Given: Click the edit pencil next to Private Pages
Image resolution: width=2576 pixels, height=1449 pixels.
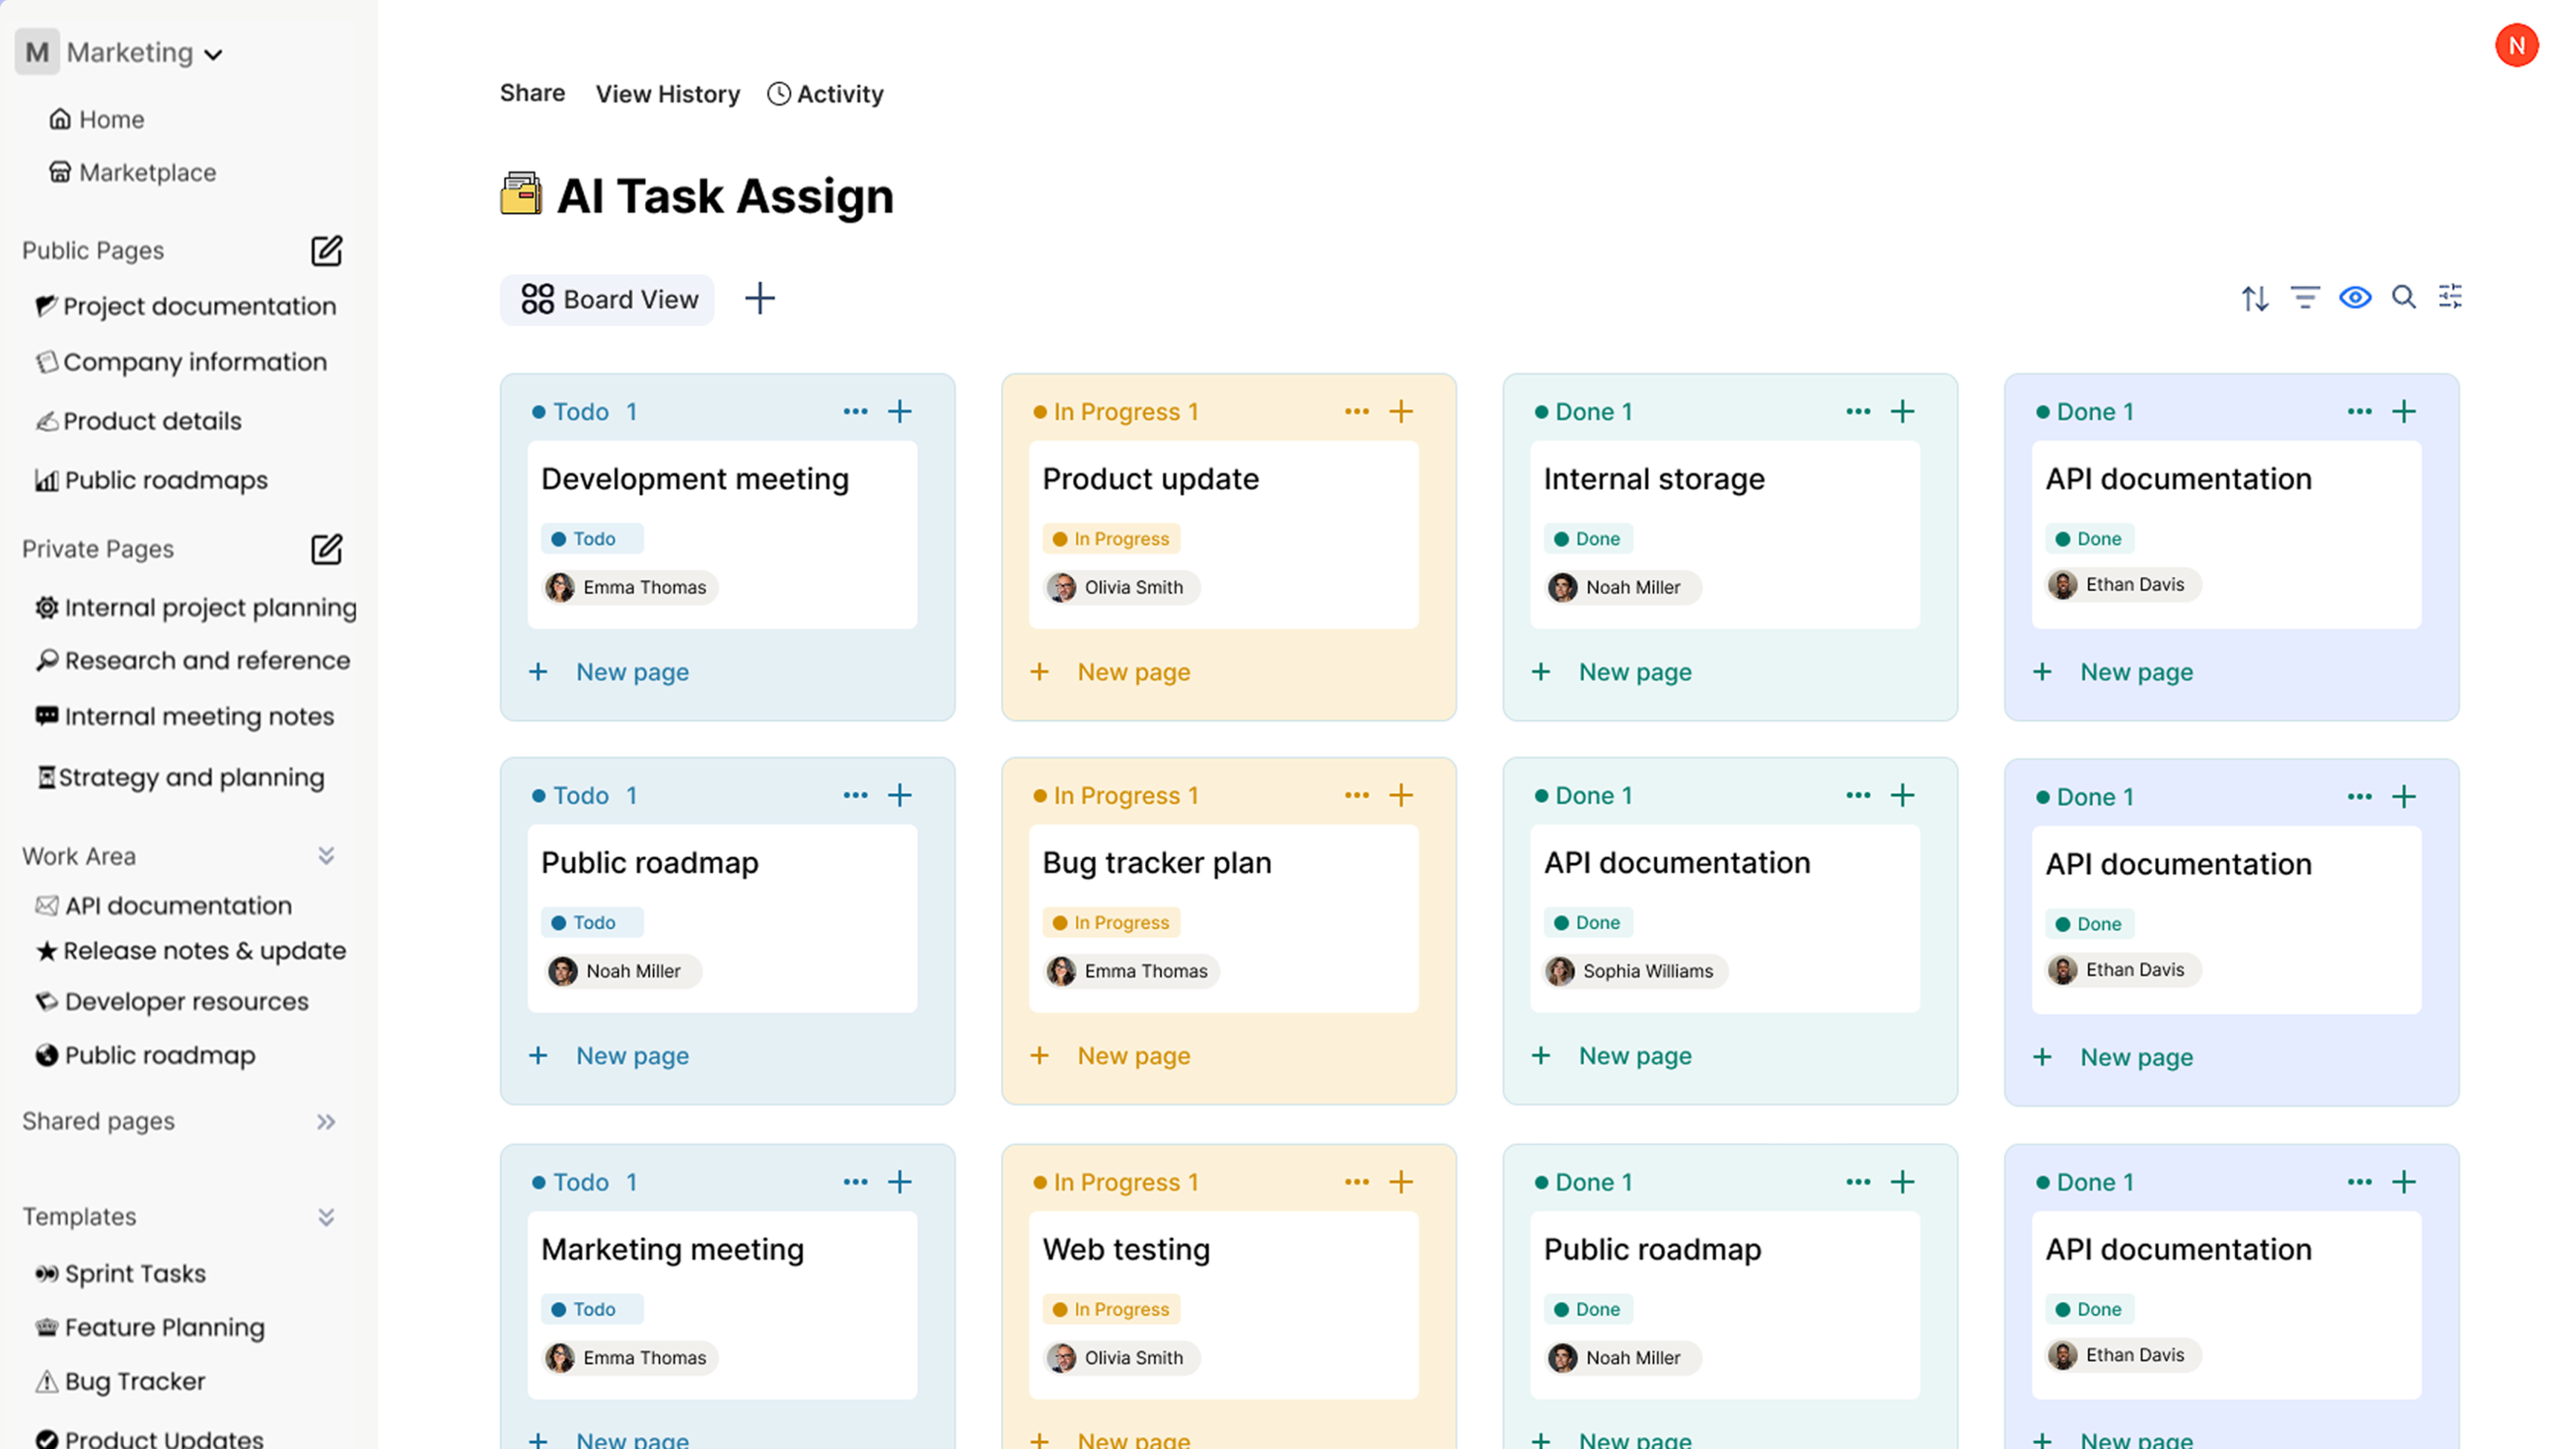Looking at the screenshot, I should 326,548.
